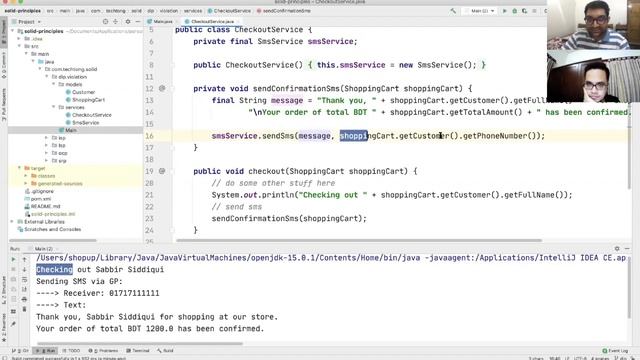
Task: Click the up-the-stack-trace arrow in the Run panel
Action: pos(24,259)
